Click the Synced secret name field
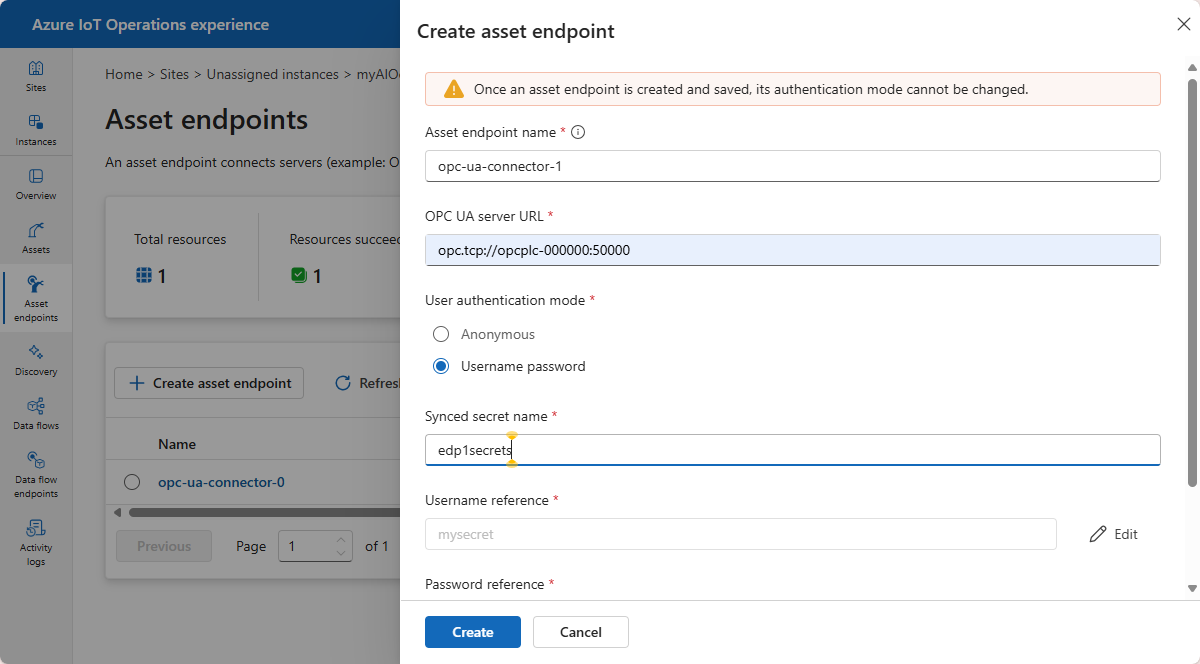 793,450
